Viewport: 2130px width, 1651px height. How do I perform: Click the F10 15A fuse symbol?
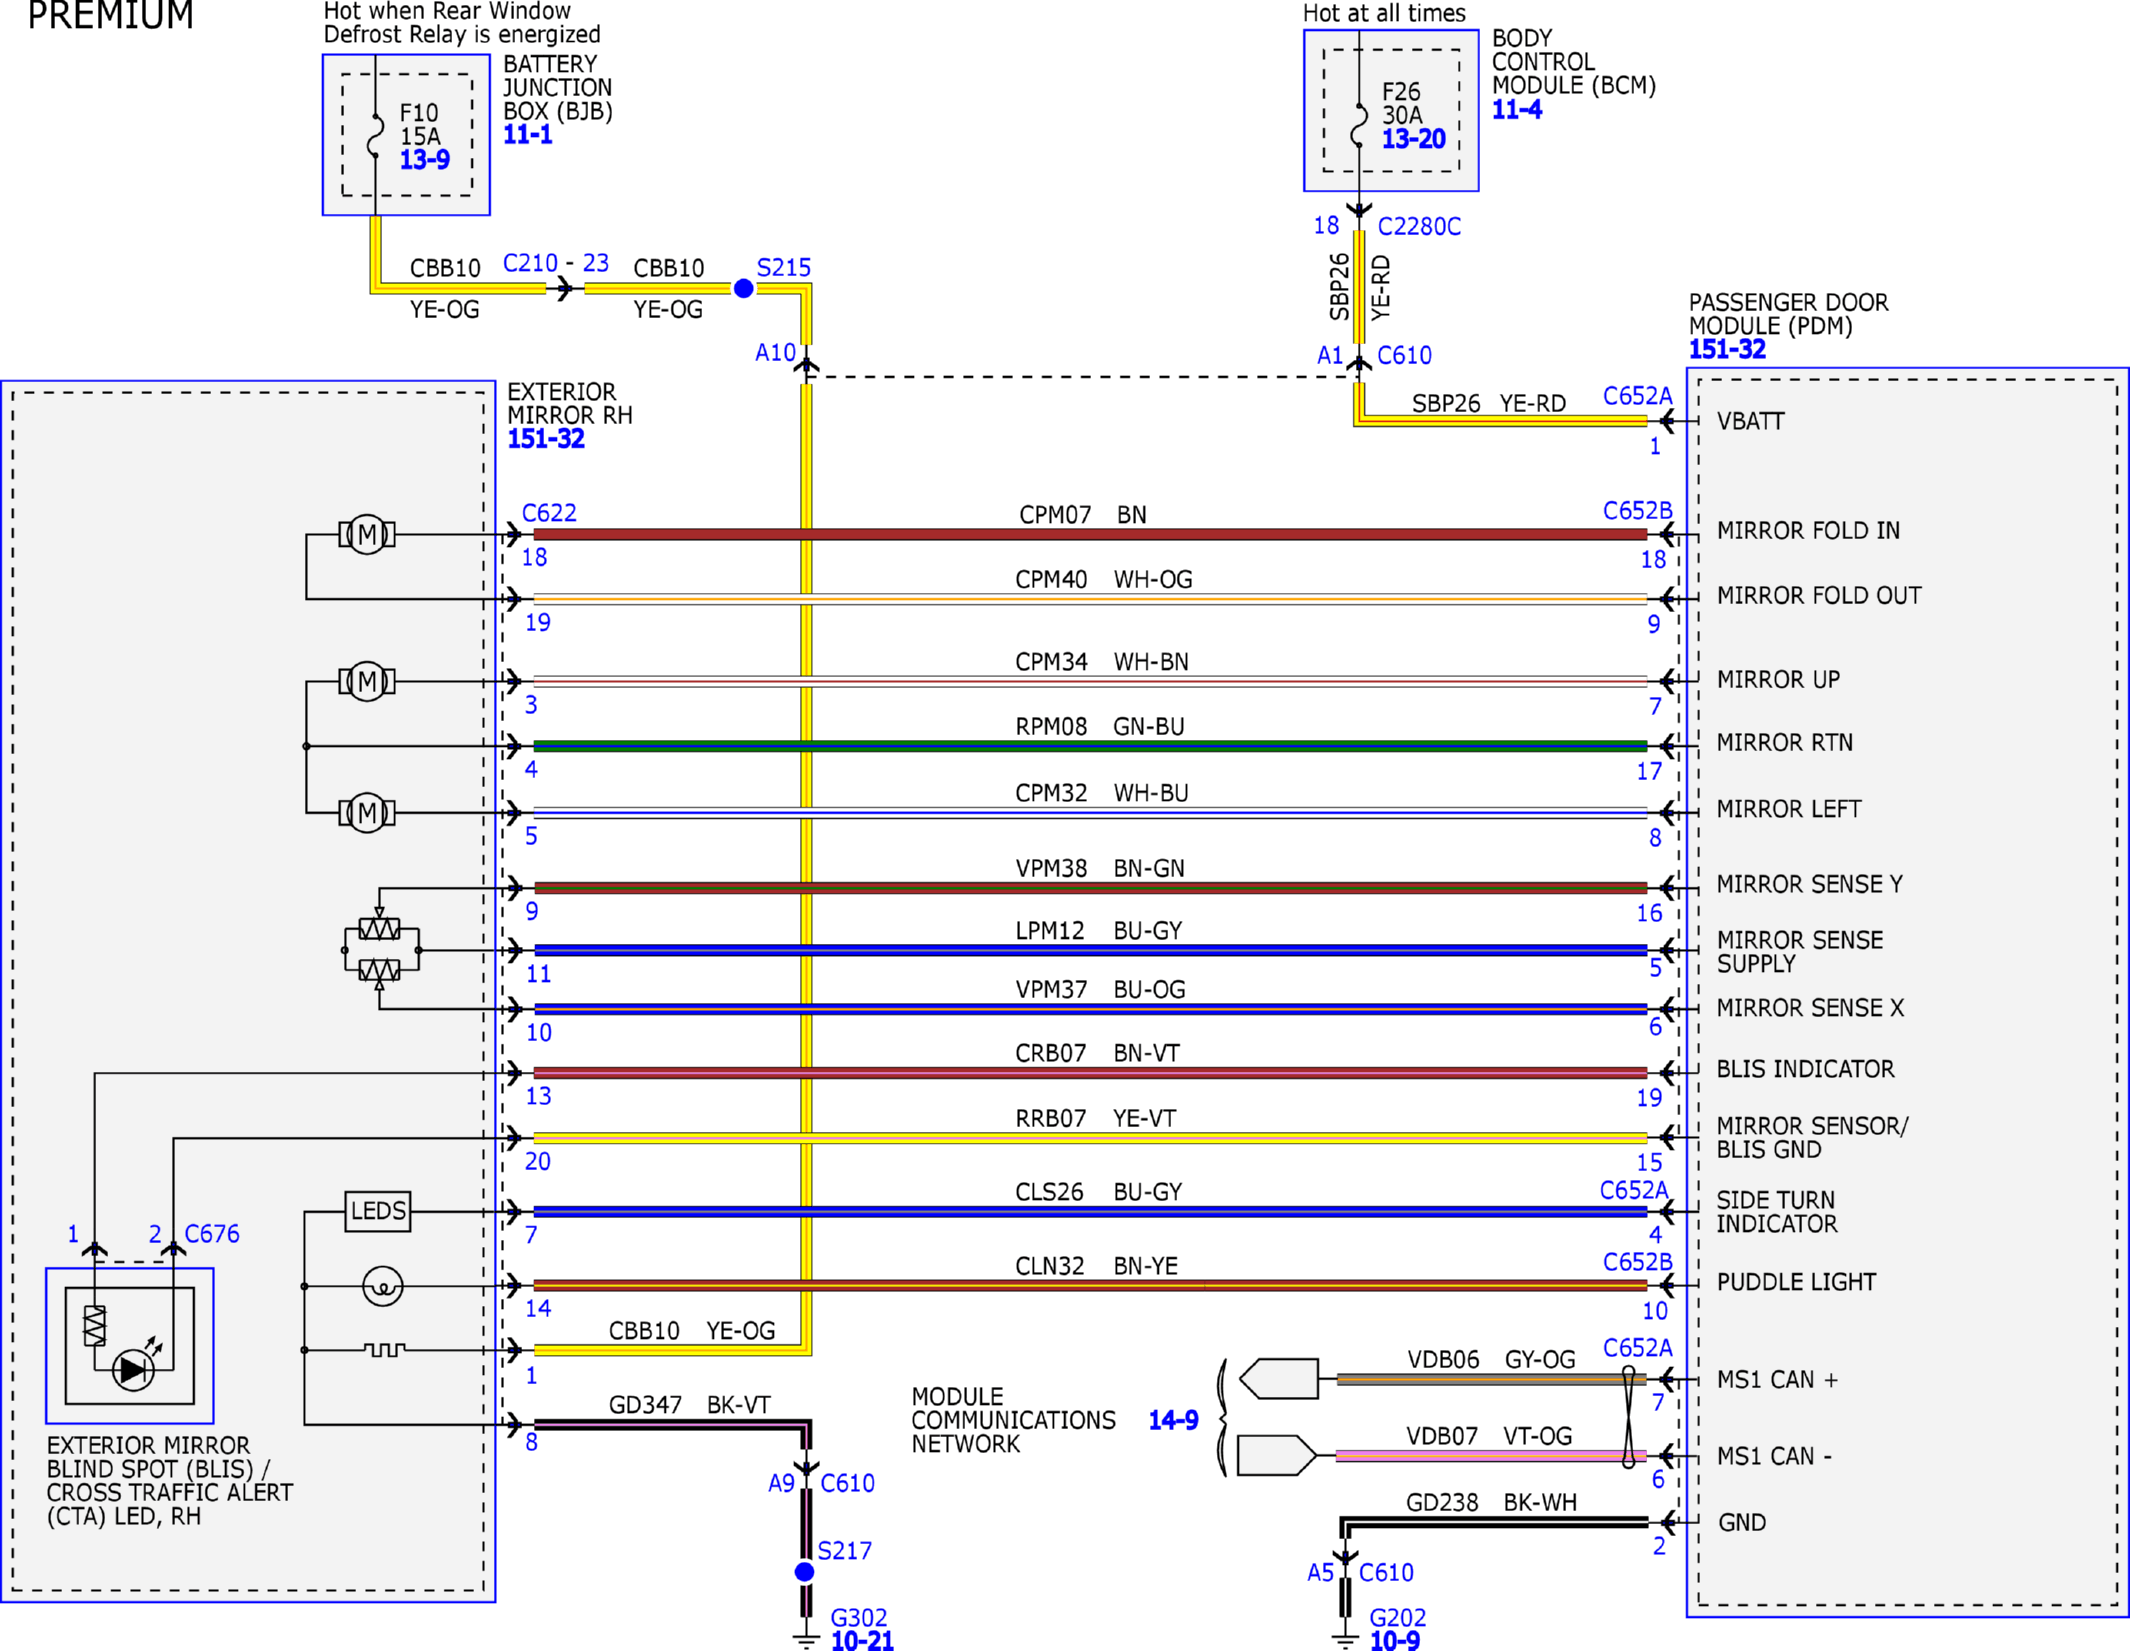point(375,135)
